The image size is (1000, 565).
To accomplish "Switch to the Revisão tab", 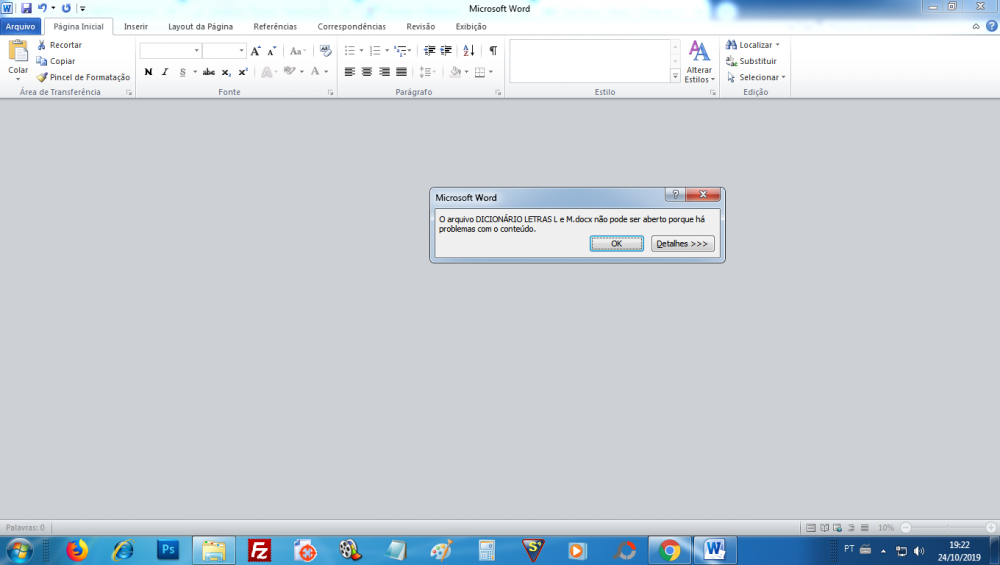I will (420, 26).
